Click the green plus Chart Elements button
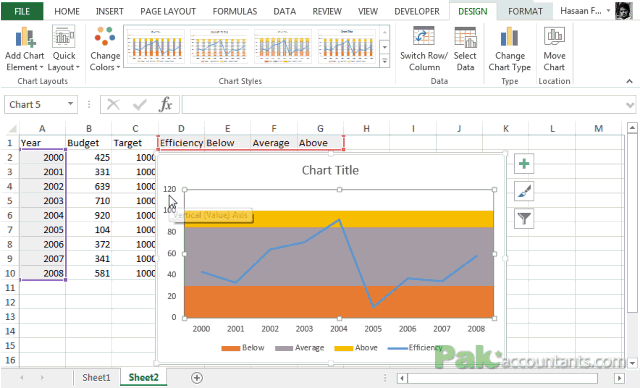This screenshot has width=640, height=388. (x=524, y=164)
